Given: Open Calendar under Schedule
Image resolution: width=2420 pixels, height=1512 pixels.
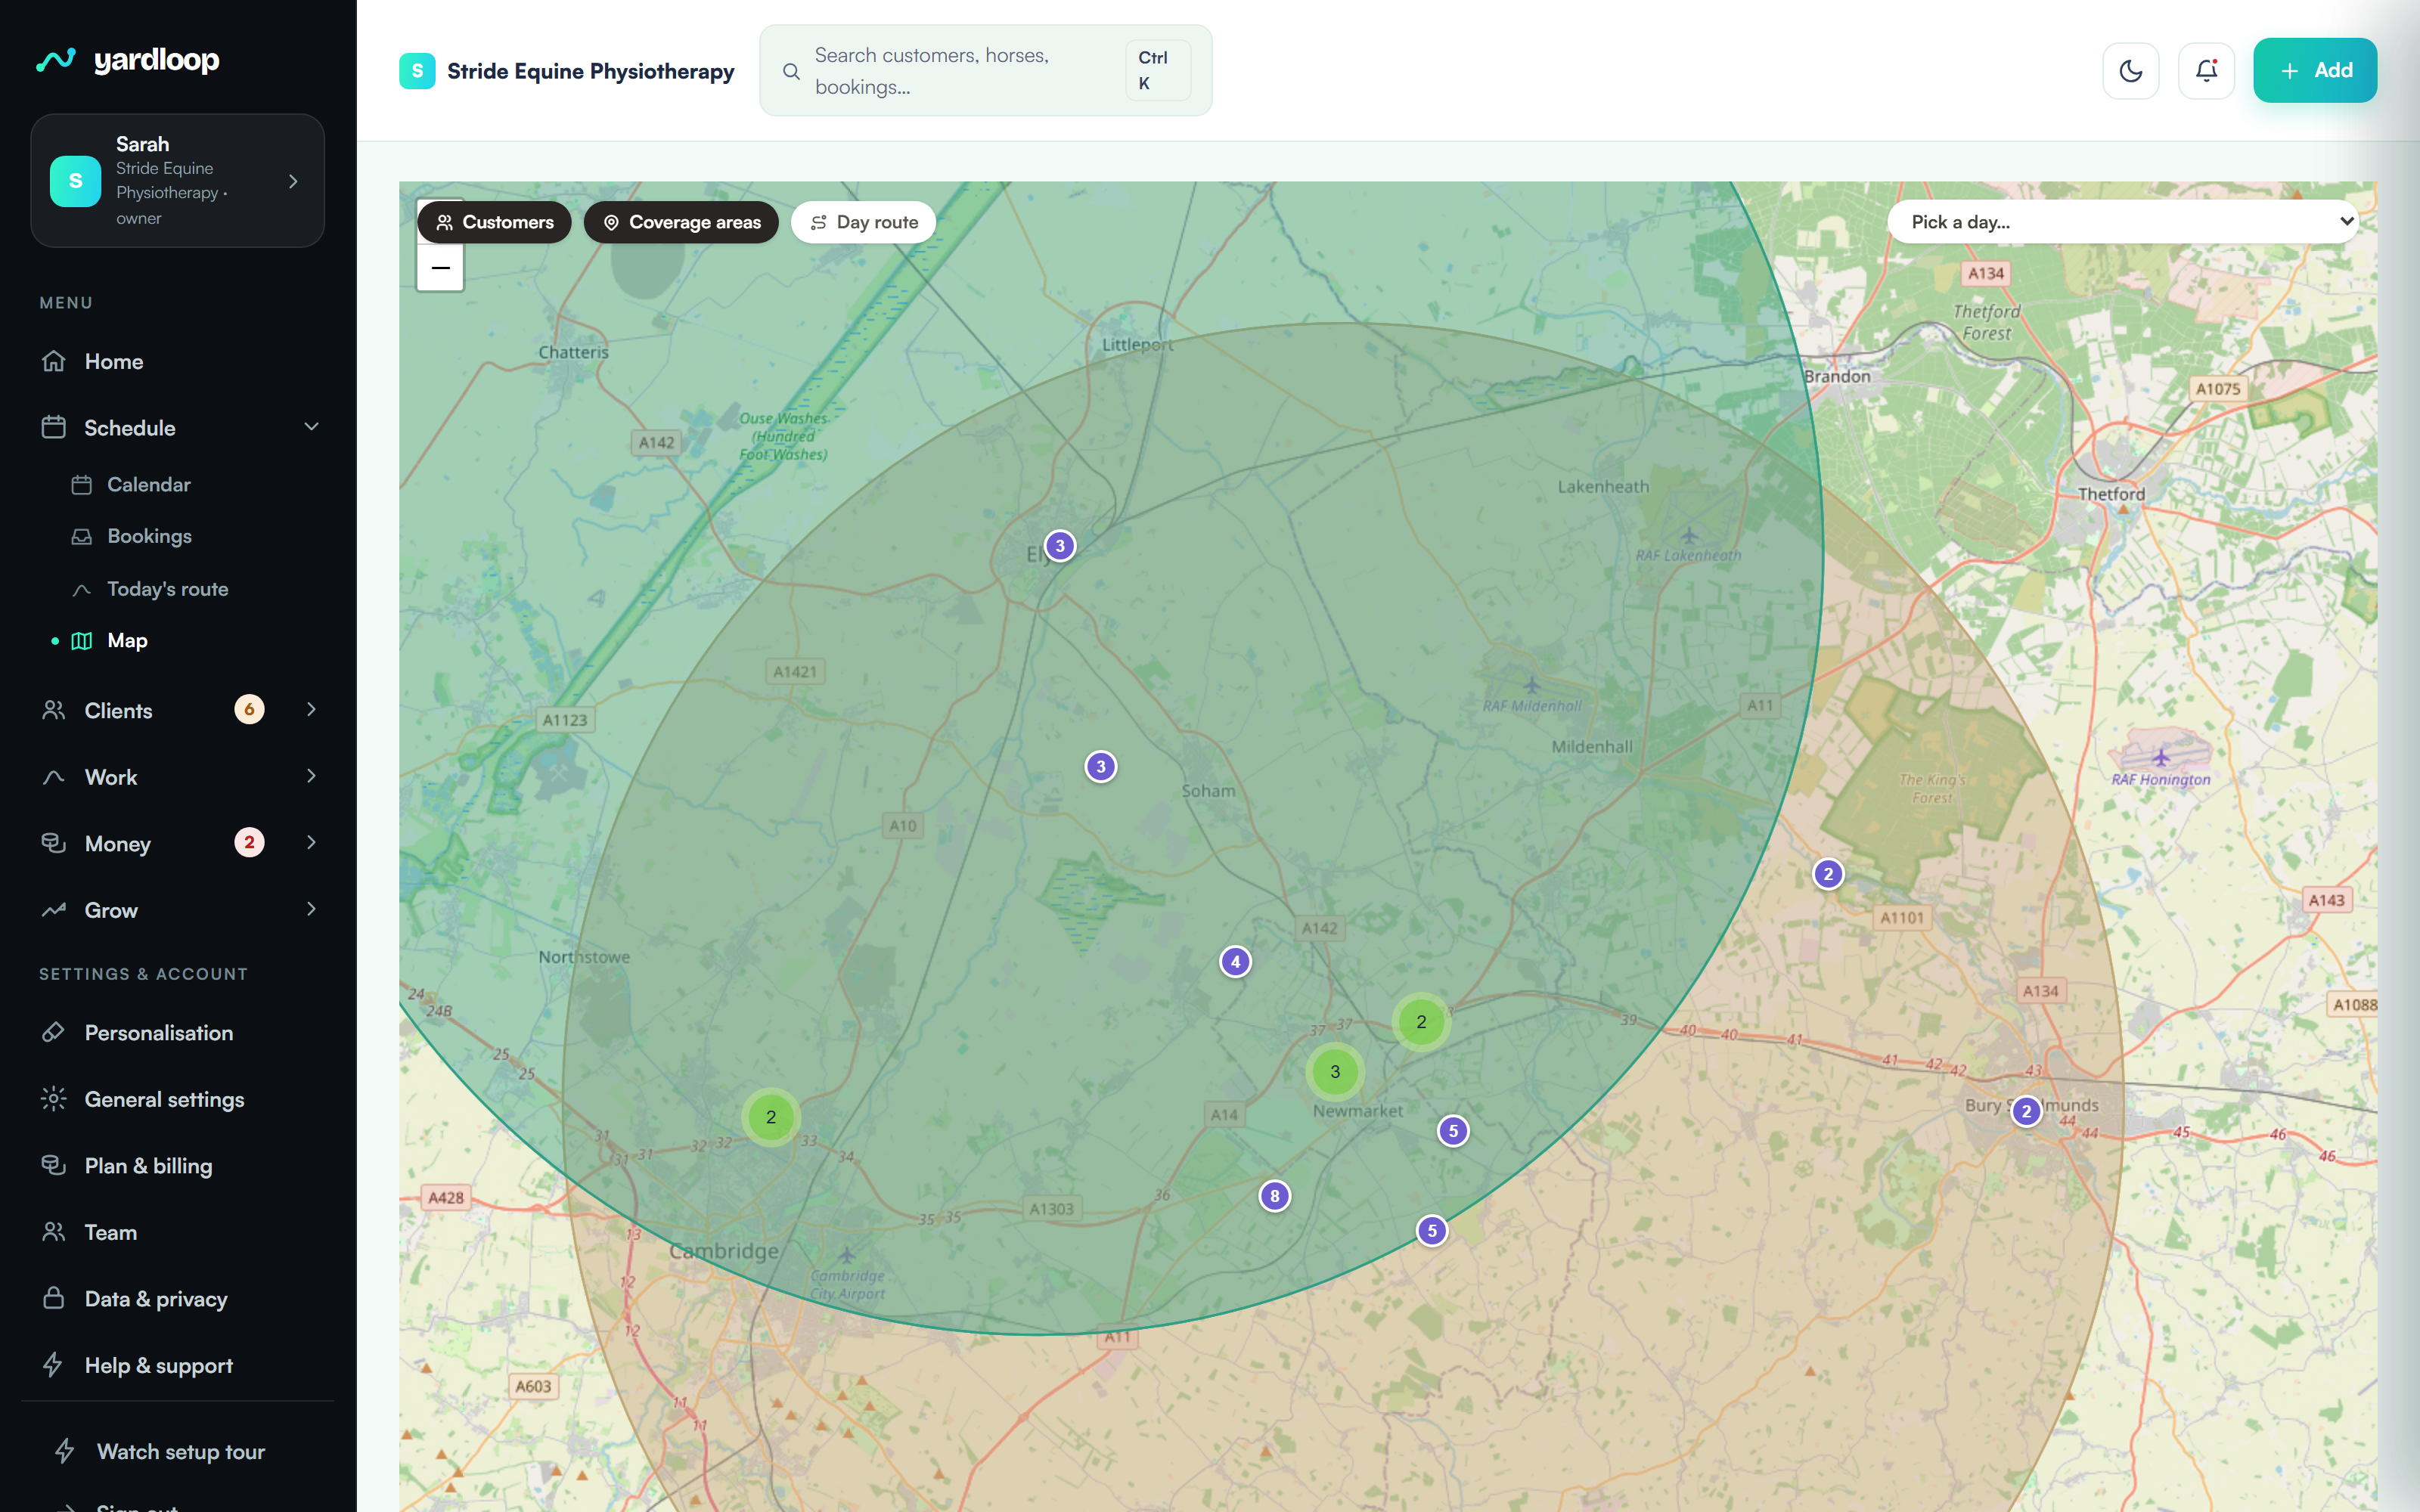Looking at the screenshot, I should [x=148, y=485].
